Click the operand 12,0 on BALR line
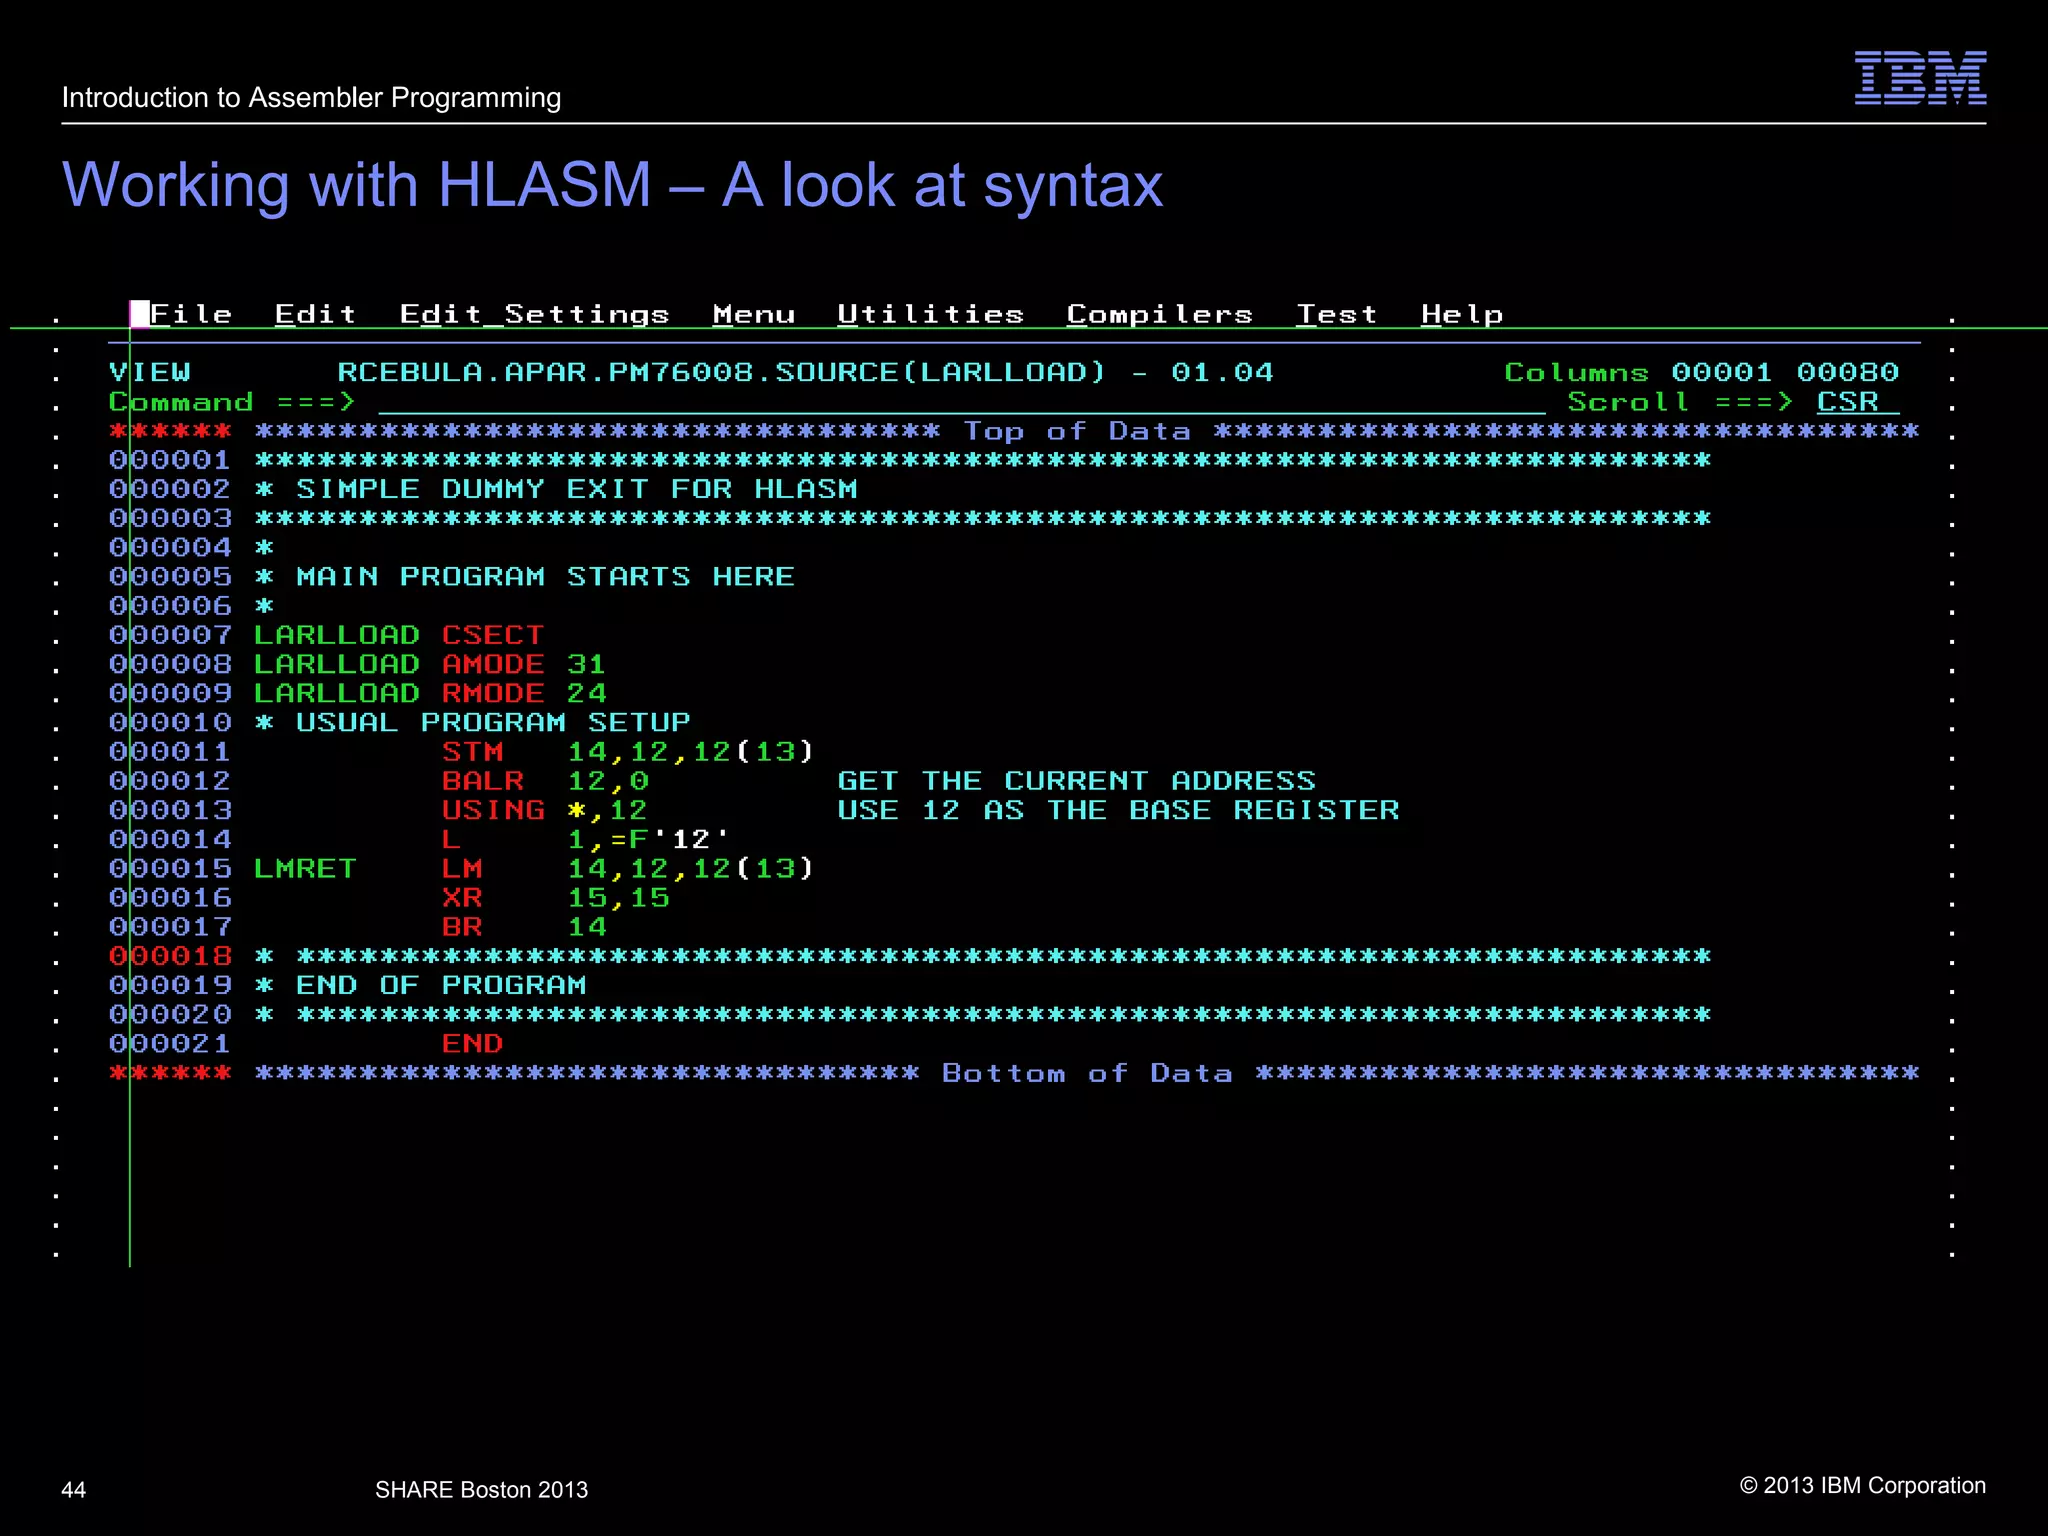 (x=608, y=781)
